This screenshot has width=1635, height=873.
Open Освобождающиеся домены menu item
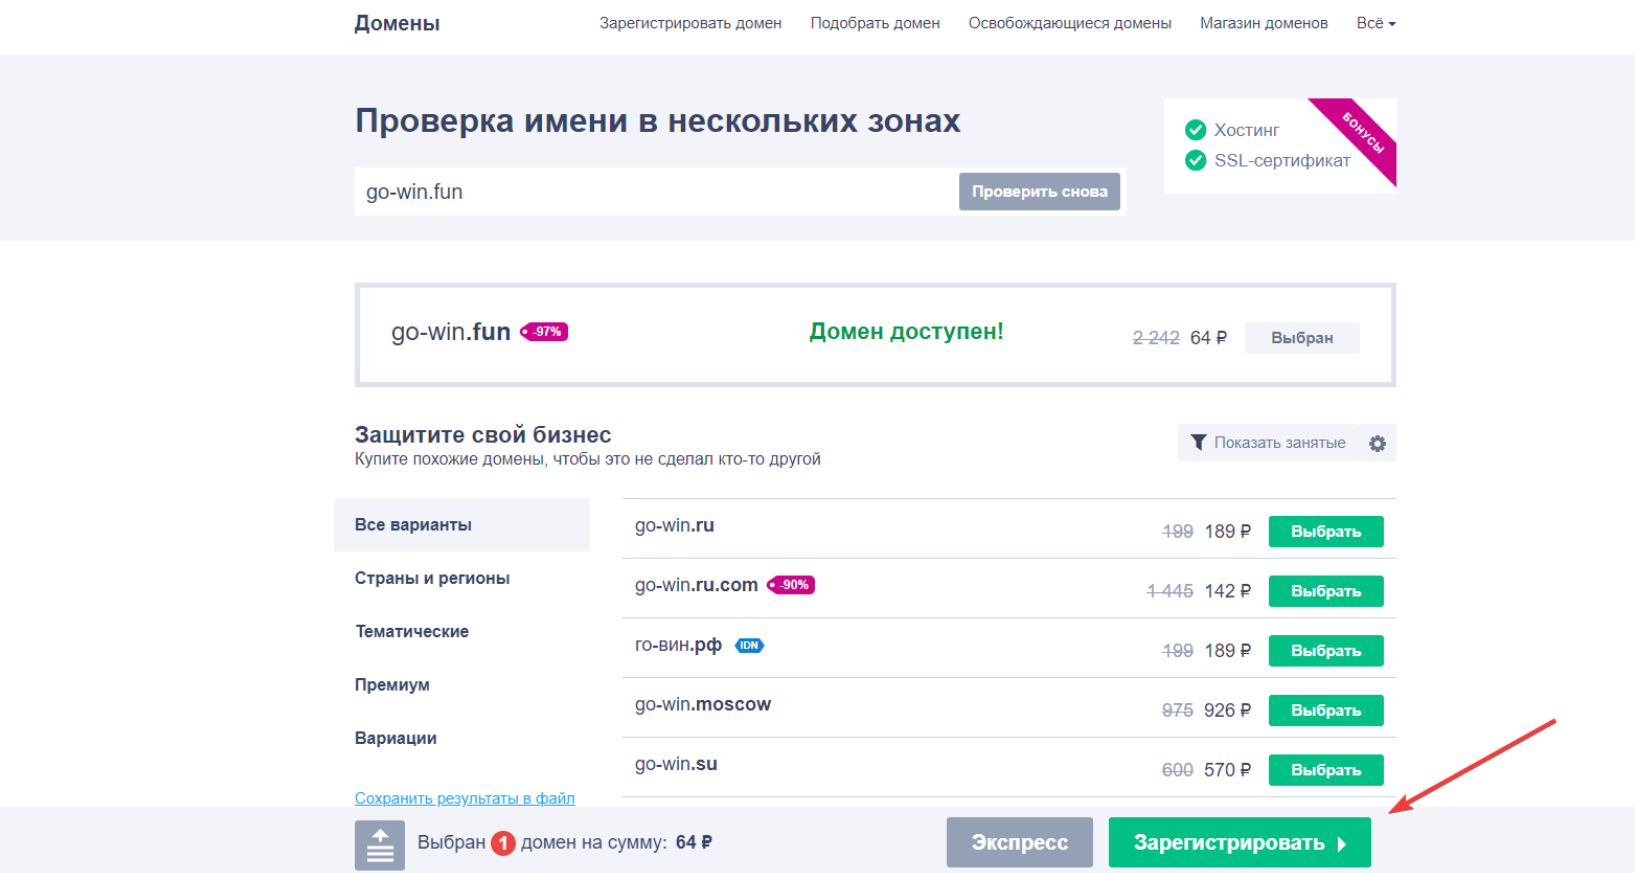(x=1070, y=23)
